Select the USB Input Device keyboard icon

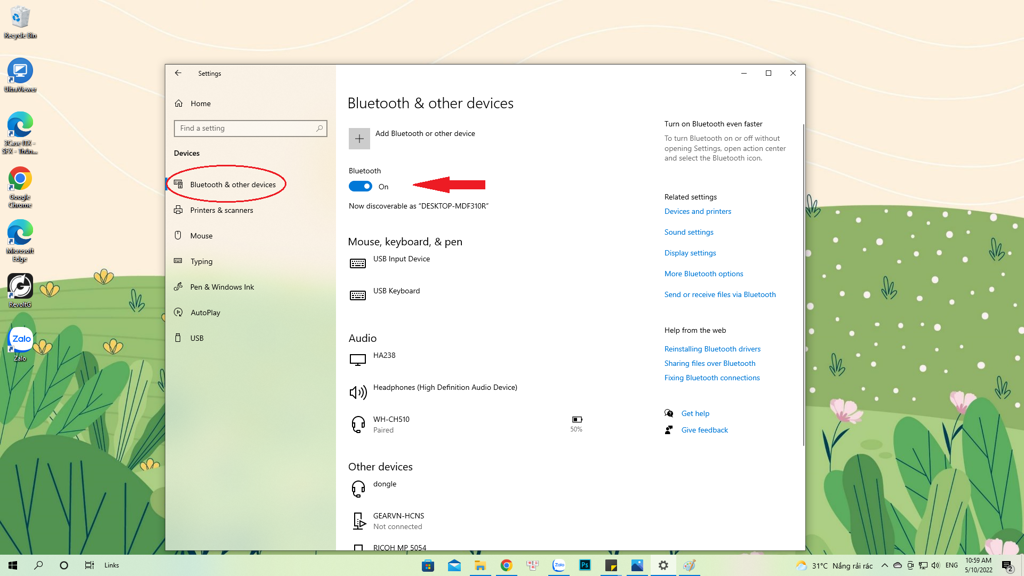click(358, 263)
